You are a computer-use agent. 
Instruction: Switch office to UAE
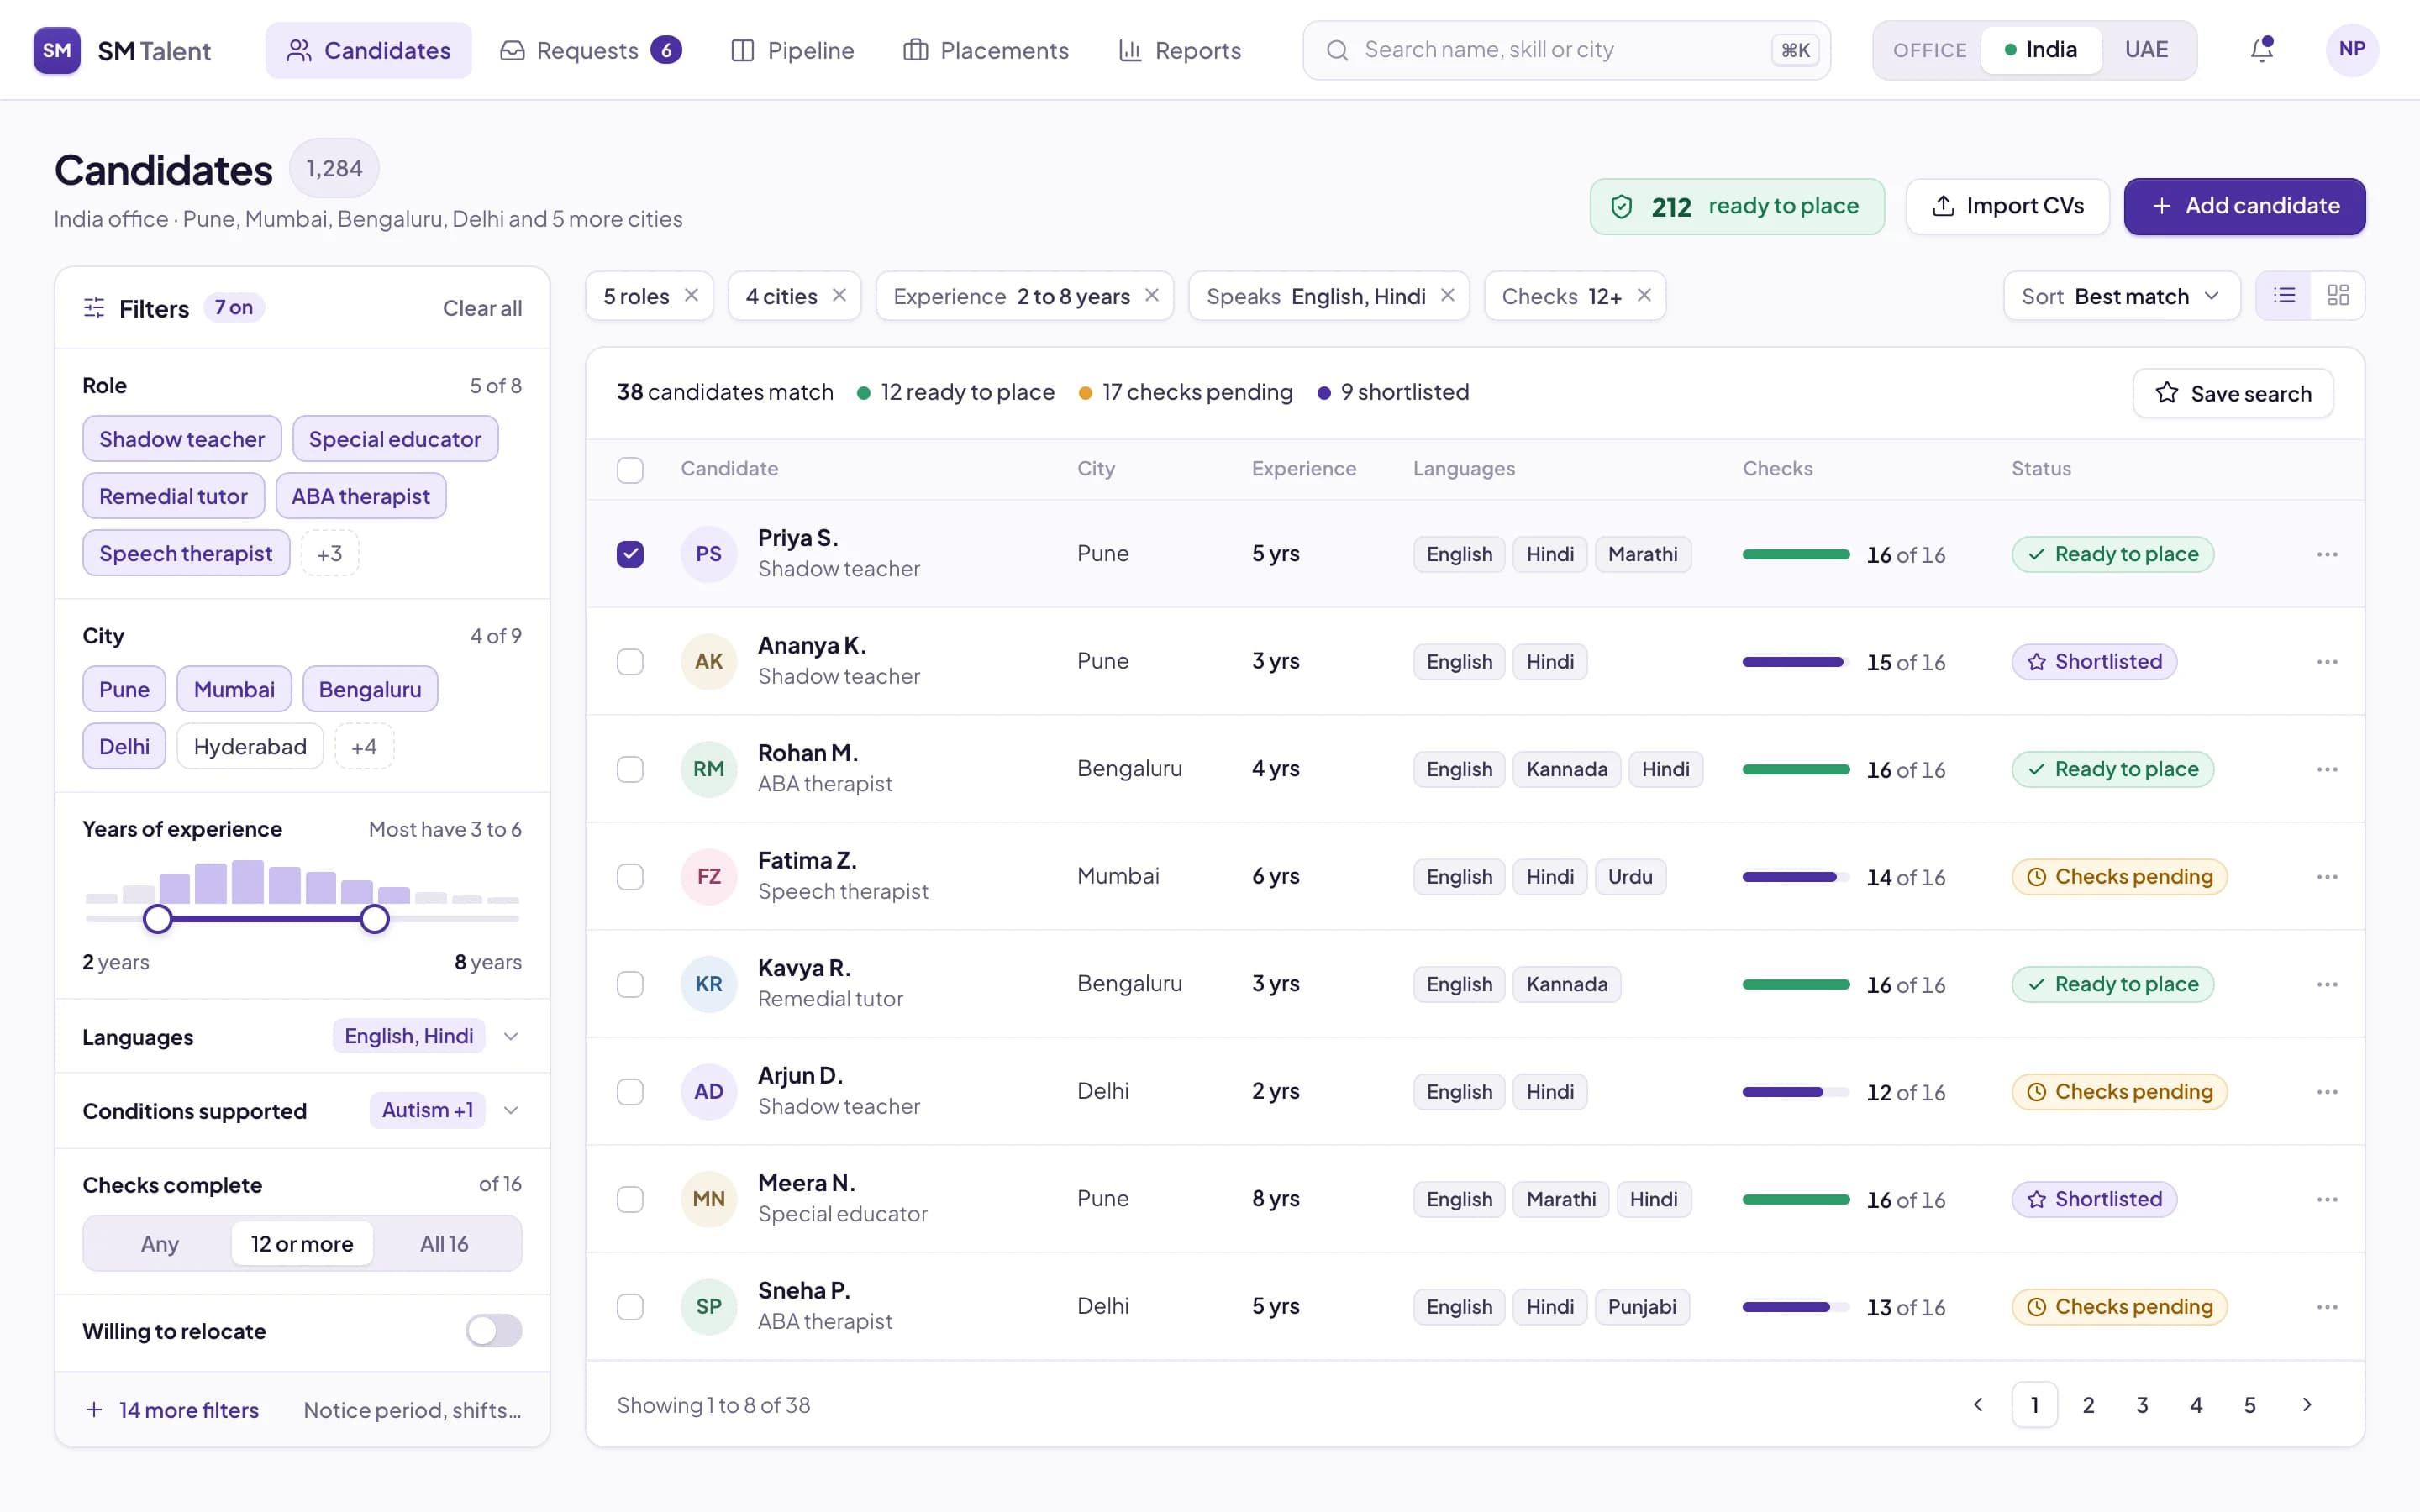click(x=2146, y=50)
